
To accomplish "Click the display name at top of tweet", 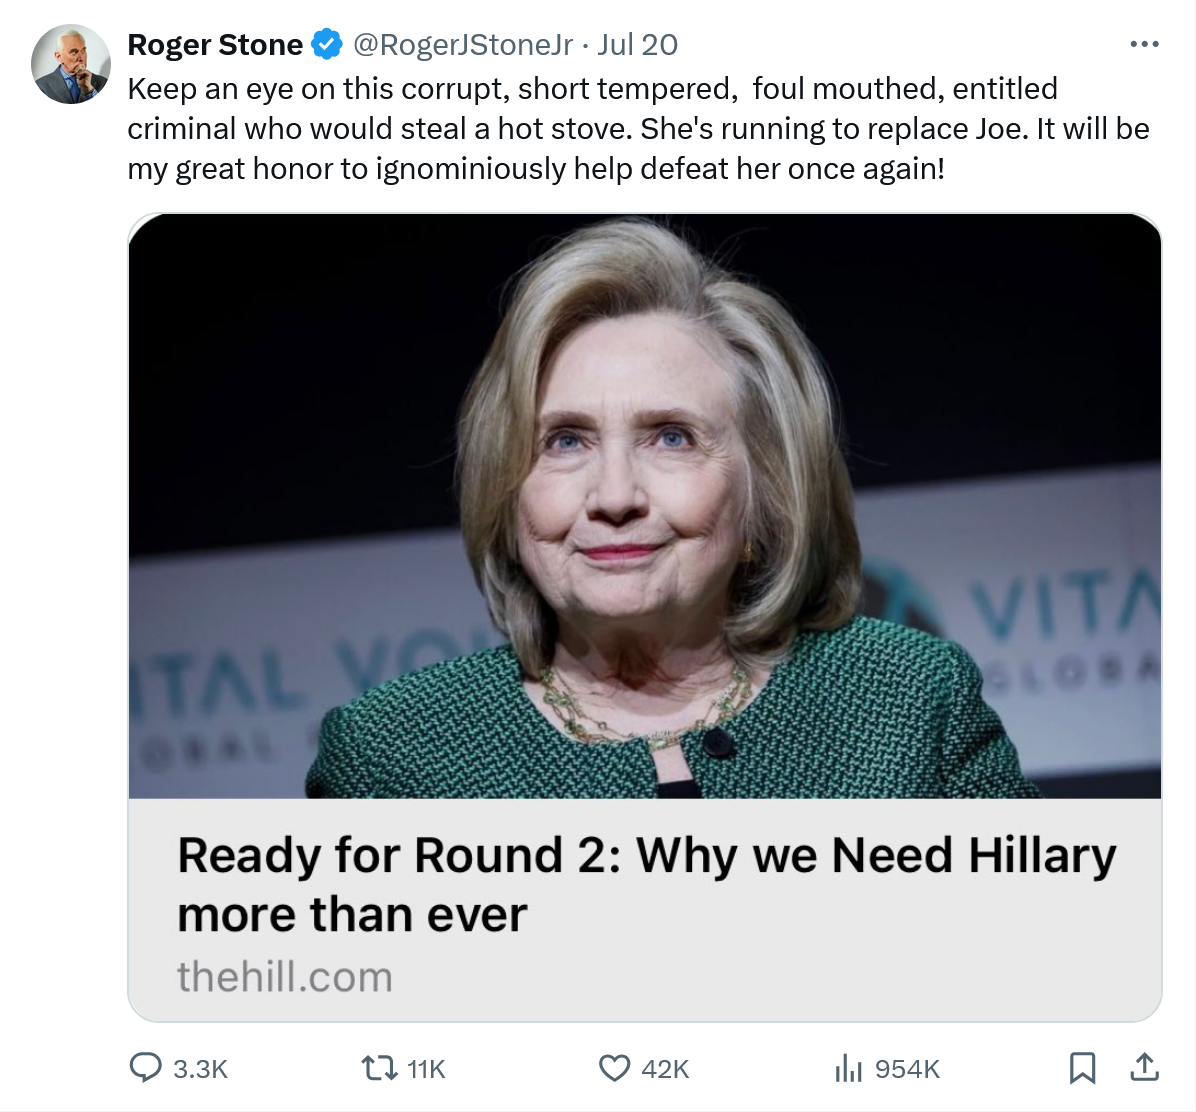I will 215,45.
